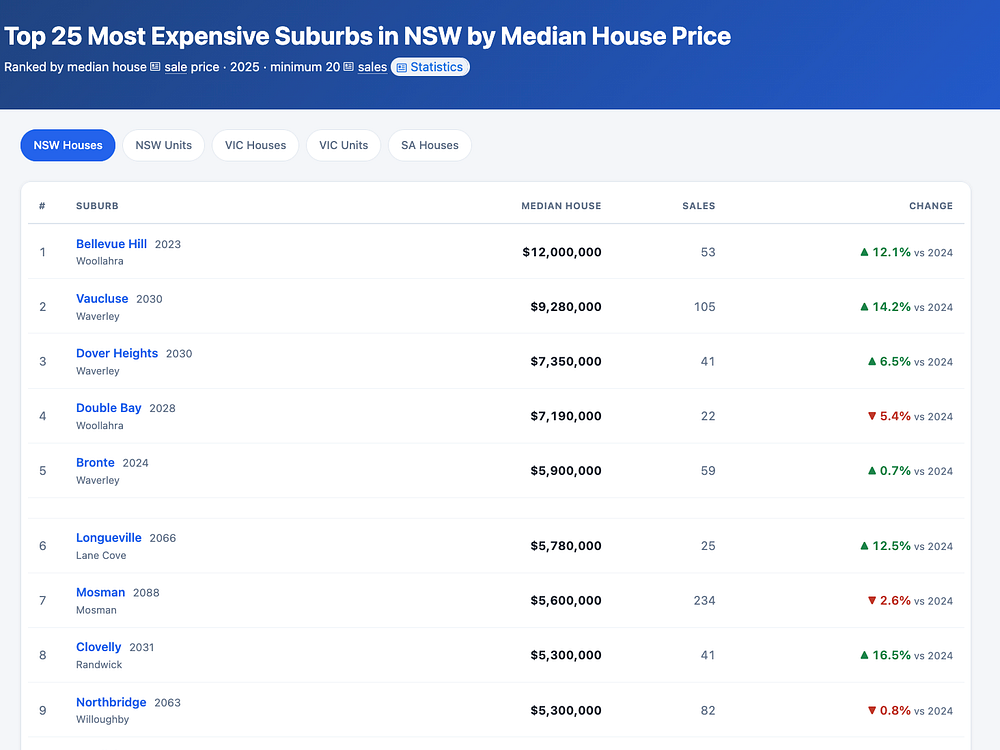Open the Double Bay link

click(x=108, y=408)
